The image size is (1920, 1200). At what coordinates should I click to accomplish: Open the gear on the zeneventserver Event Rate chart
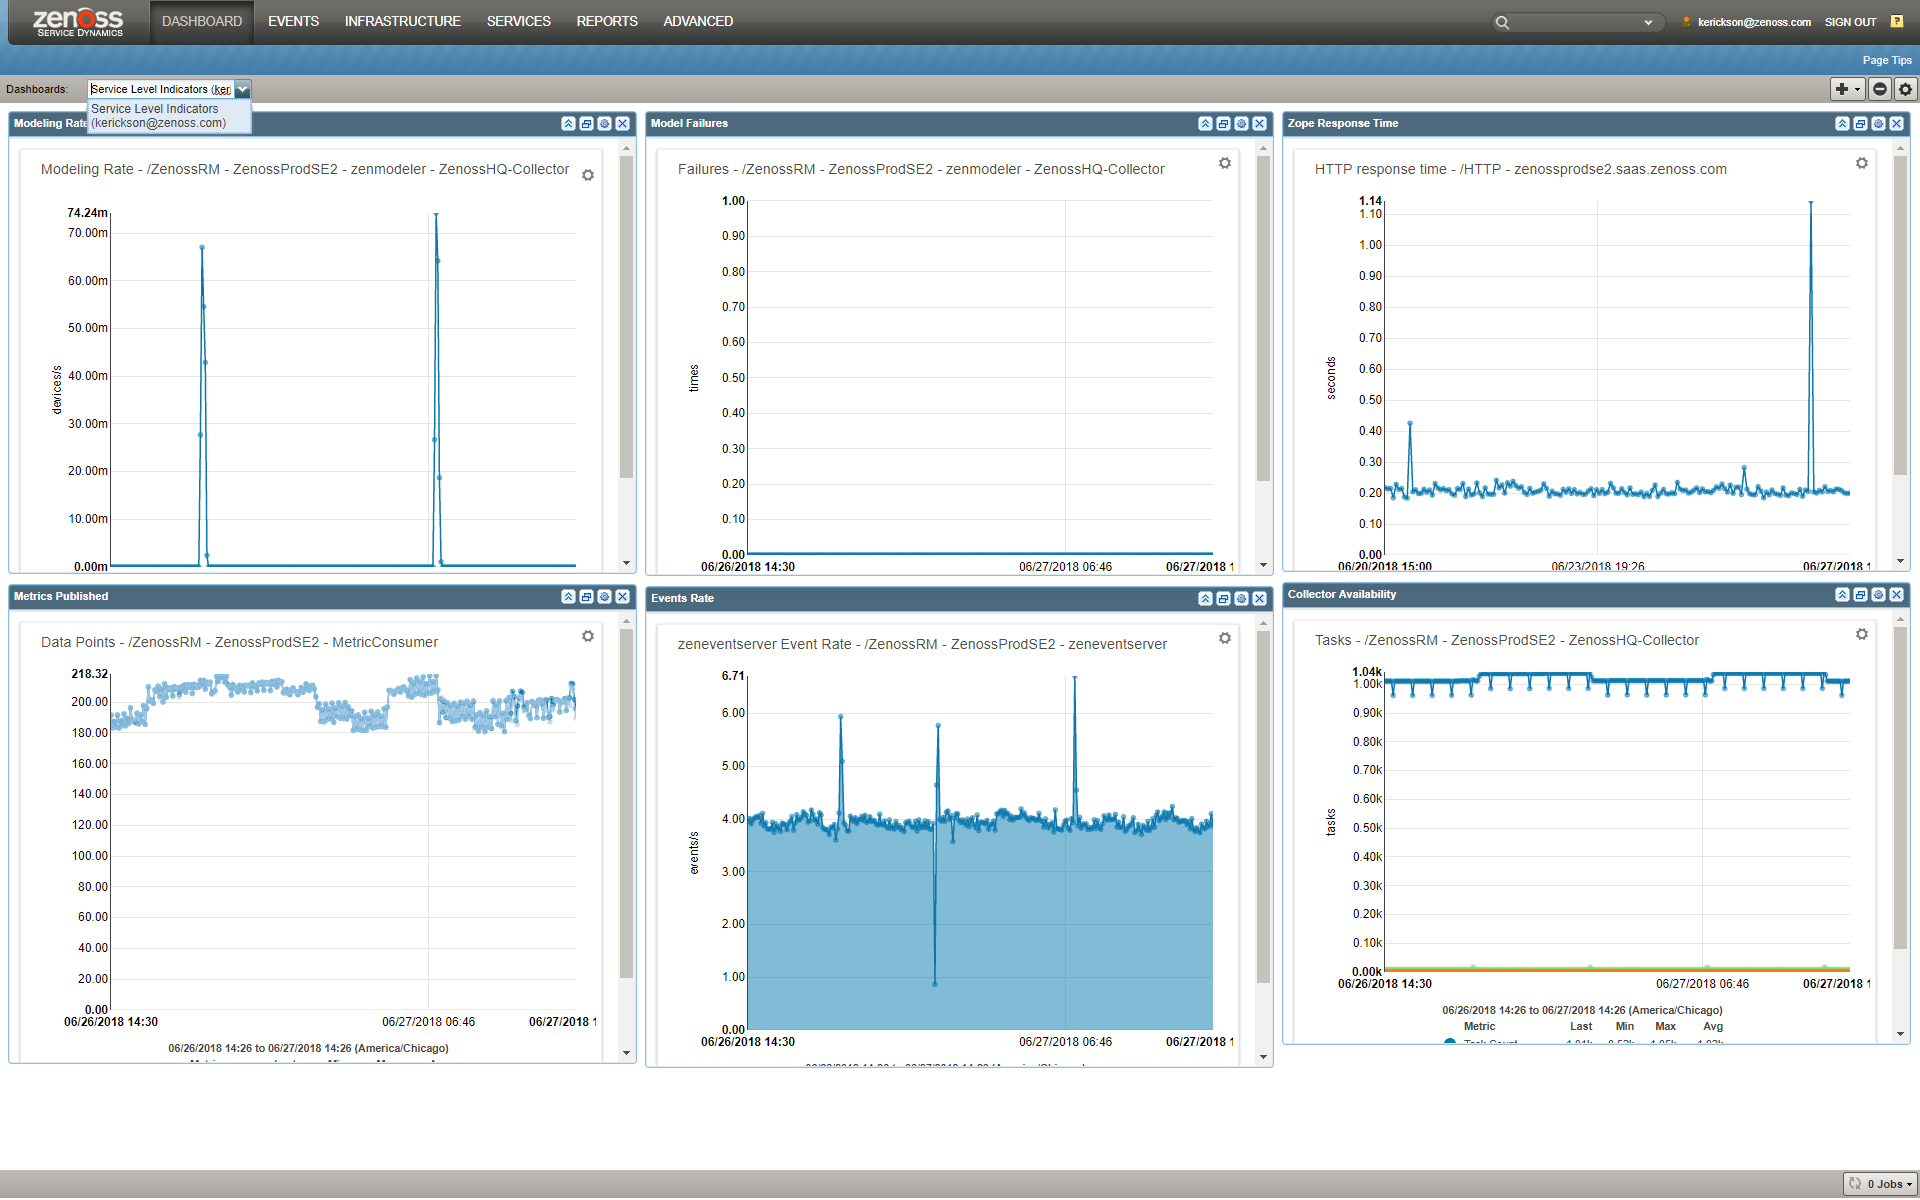(x=1224, y=638)
